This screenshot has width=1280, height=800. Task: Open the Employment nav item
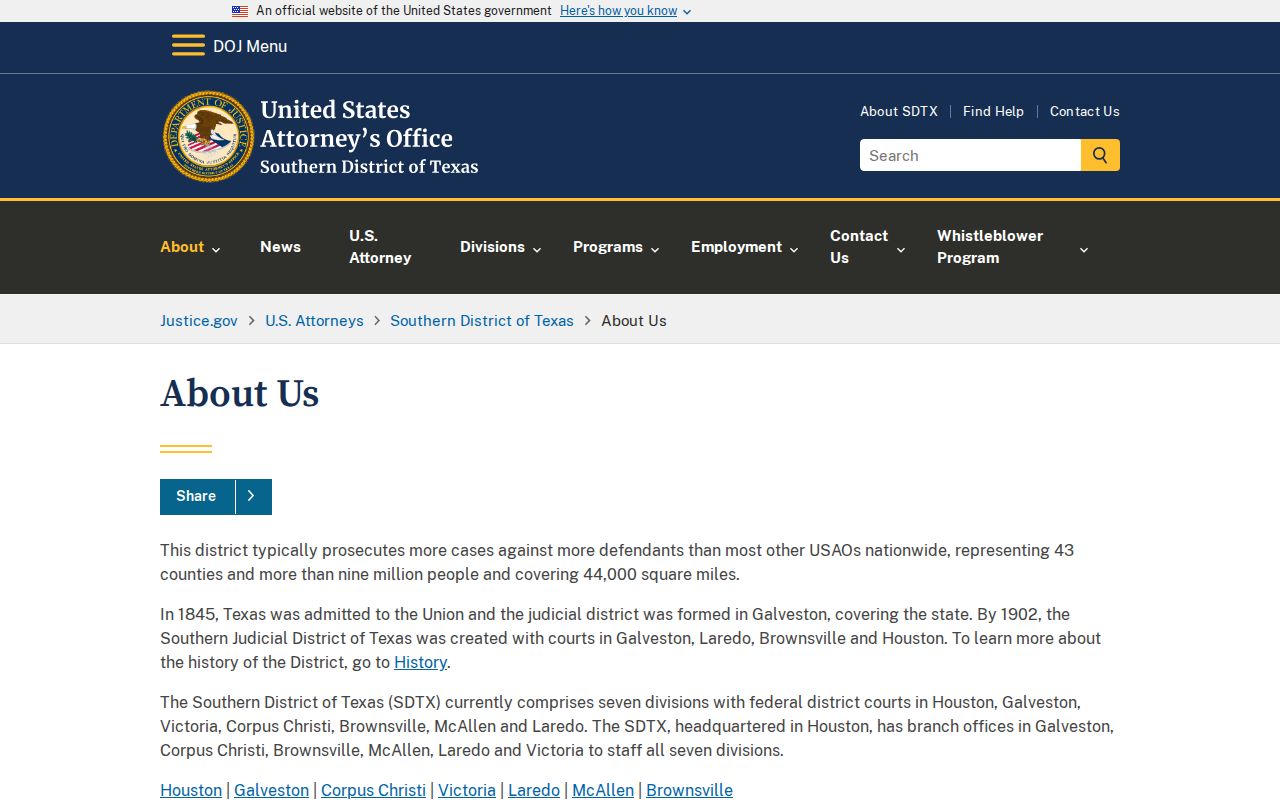(x=736, y=247)
